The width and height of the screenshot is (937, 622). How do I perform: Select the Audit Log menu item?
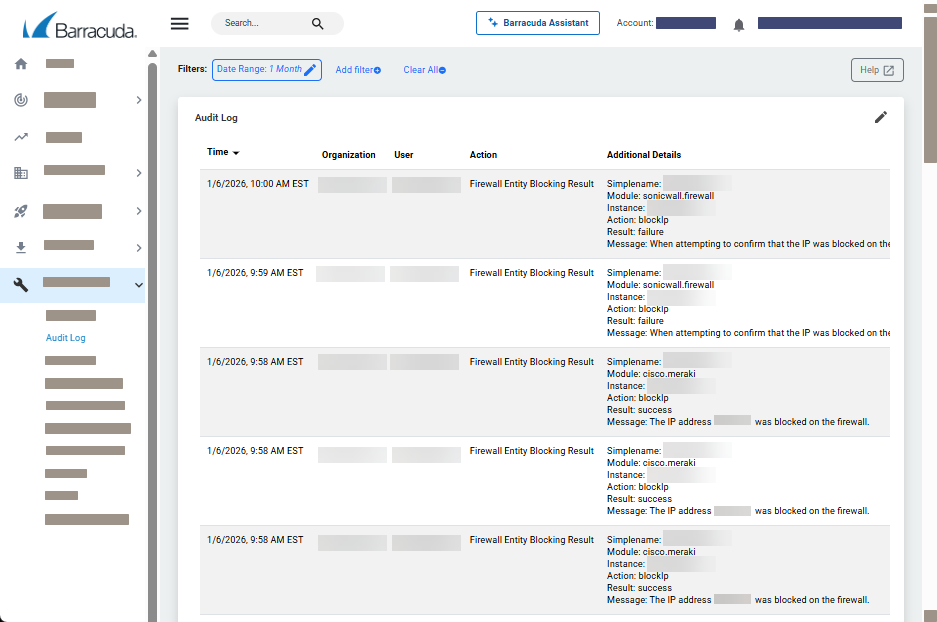click(64, 337)
